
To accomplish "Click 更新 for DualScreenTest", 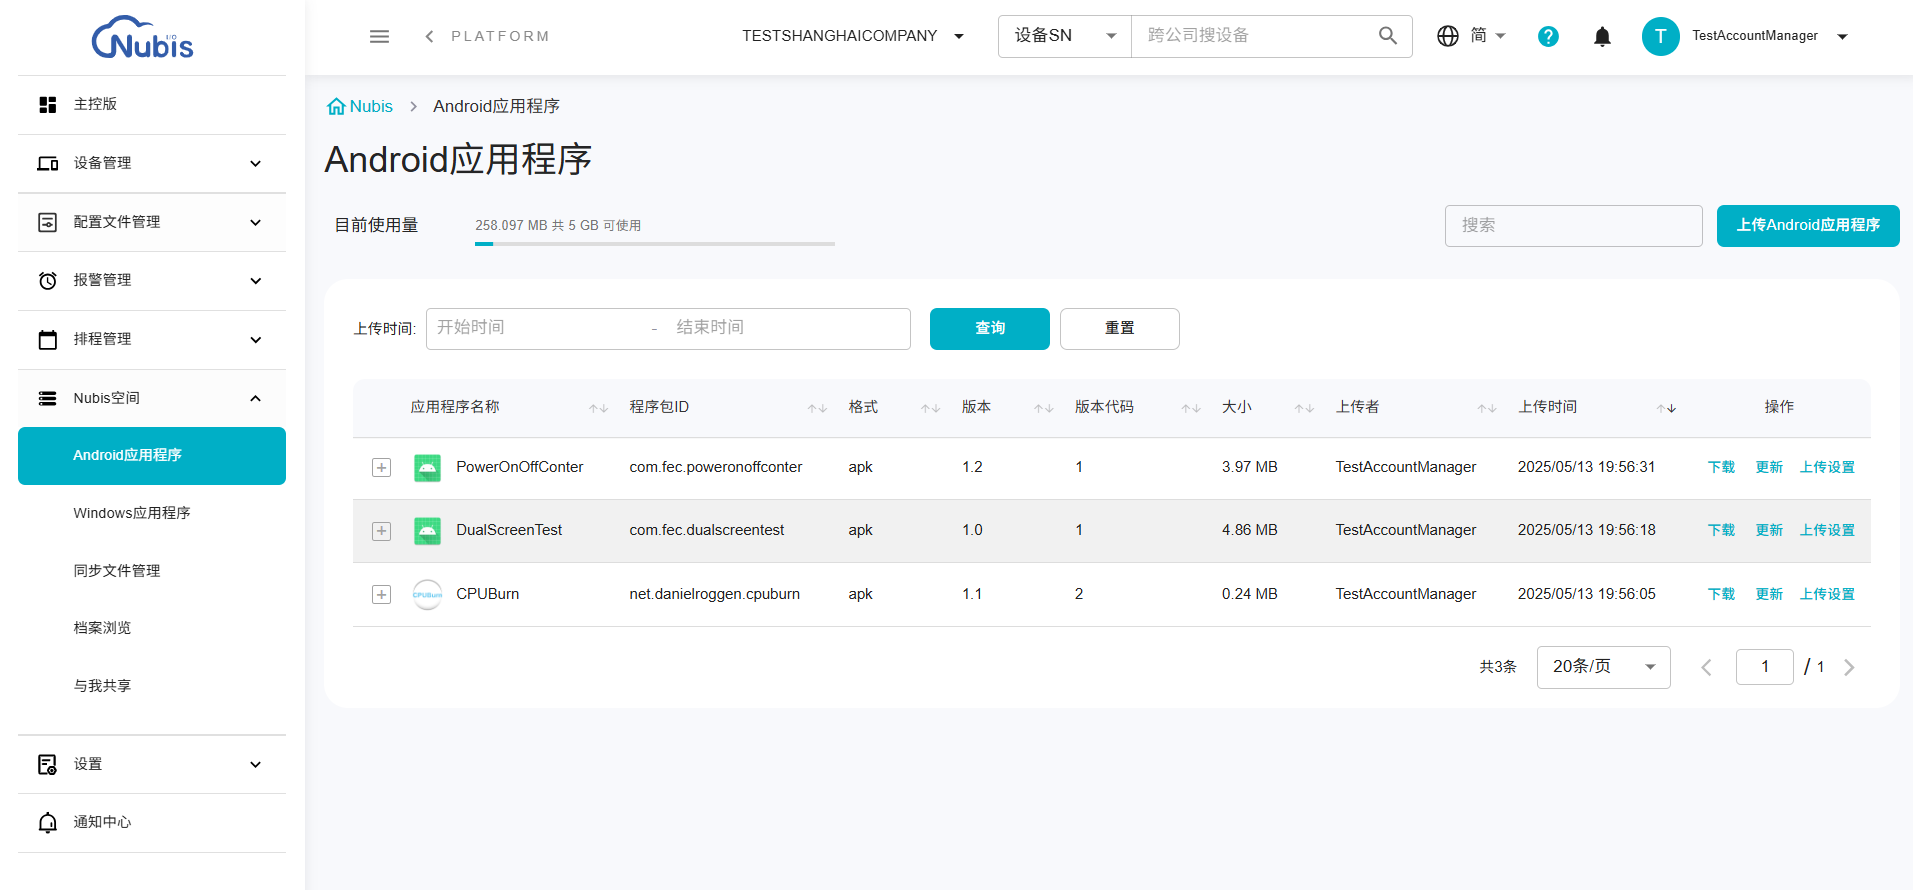I will (1769, 530).
